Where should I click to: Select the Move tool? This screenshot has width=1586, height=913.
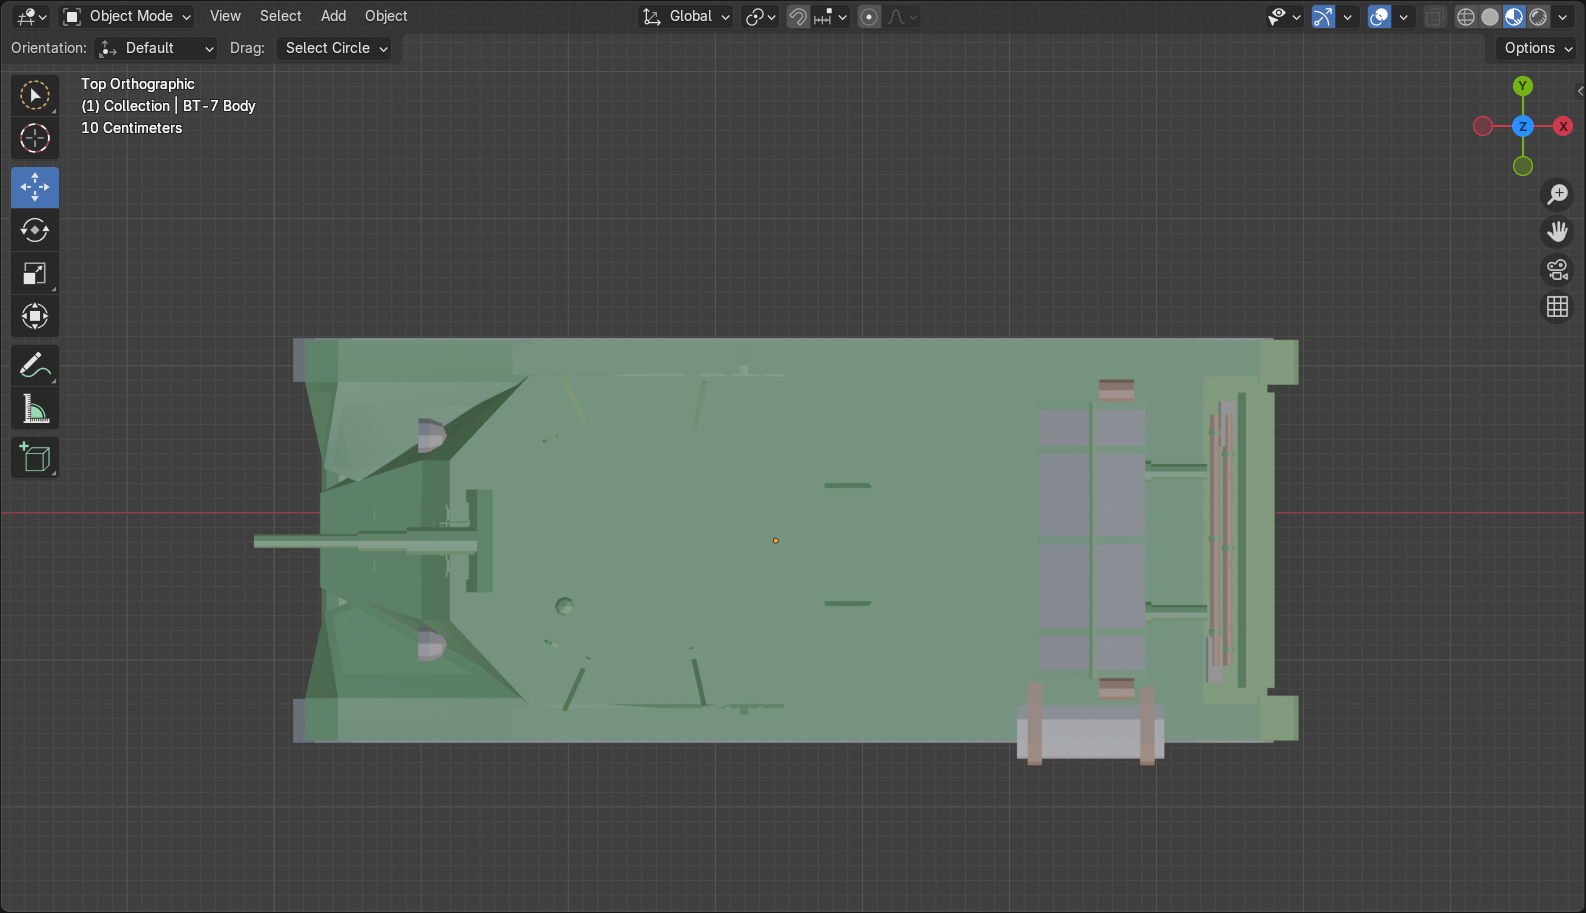[x=35, y=187]
